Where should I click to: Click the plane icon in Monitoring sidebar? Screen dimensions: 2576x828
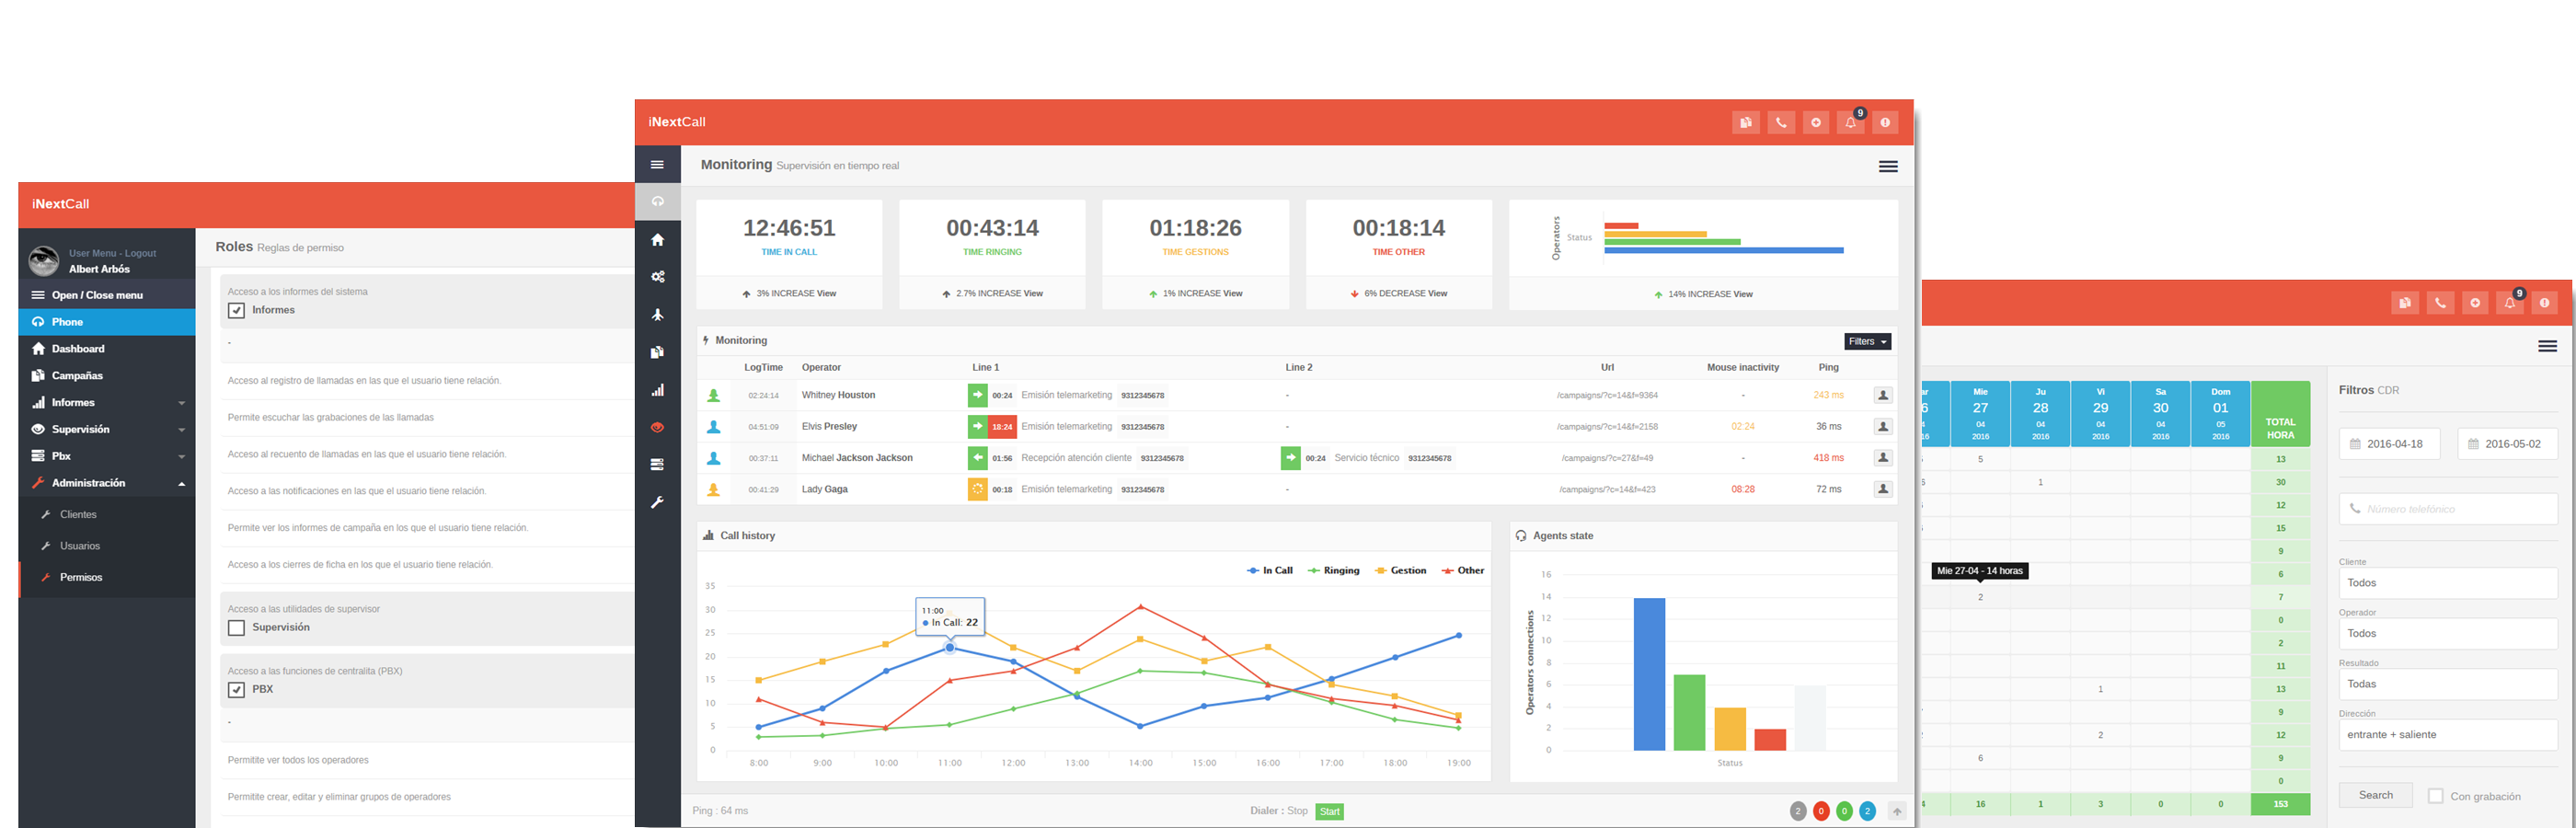click(657, 315)
